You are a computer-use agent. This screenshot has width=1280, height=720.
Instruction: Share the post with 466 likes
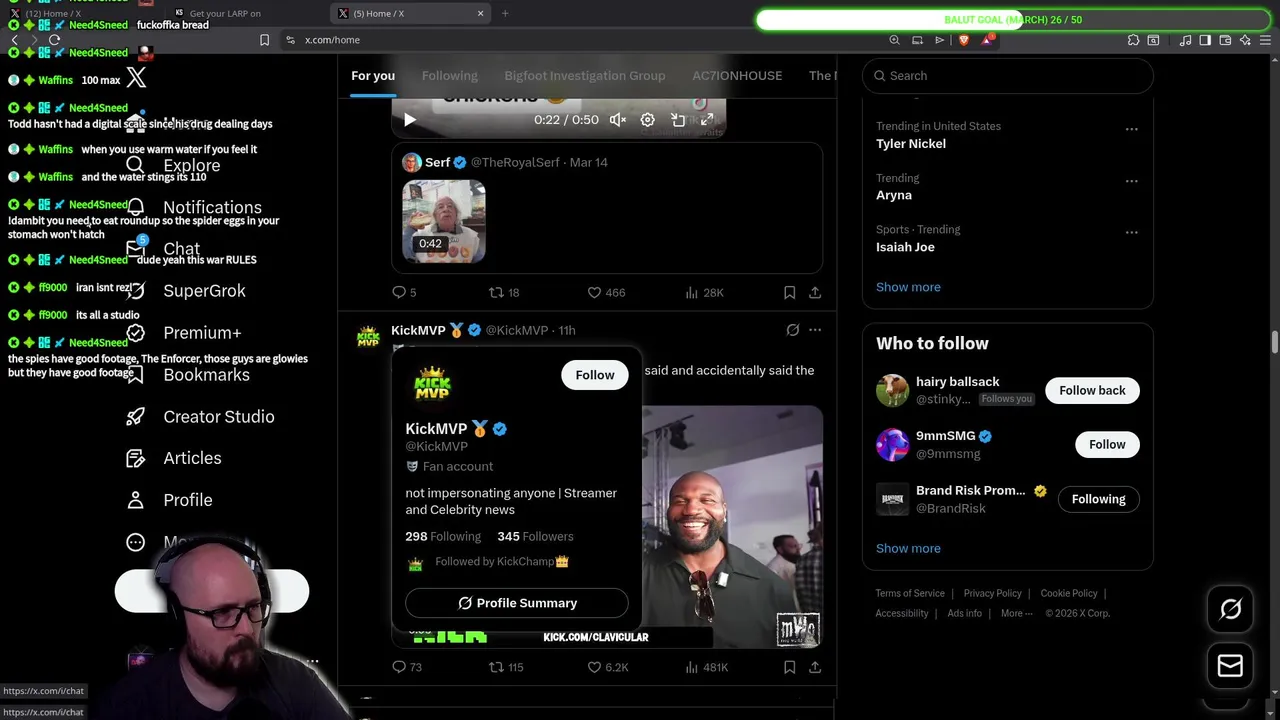click(x=815, y=293)
